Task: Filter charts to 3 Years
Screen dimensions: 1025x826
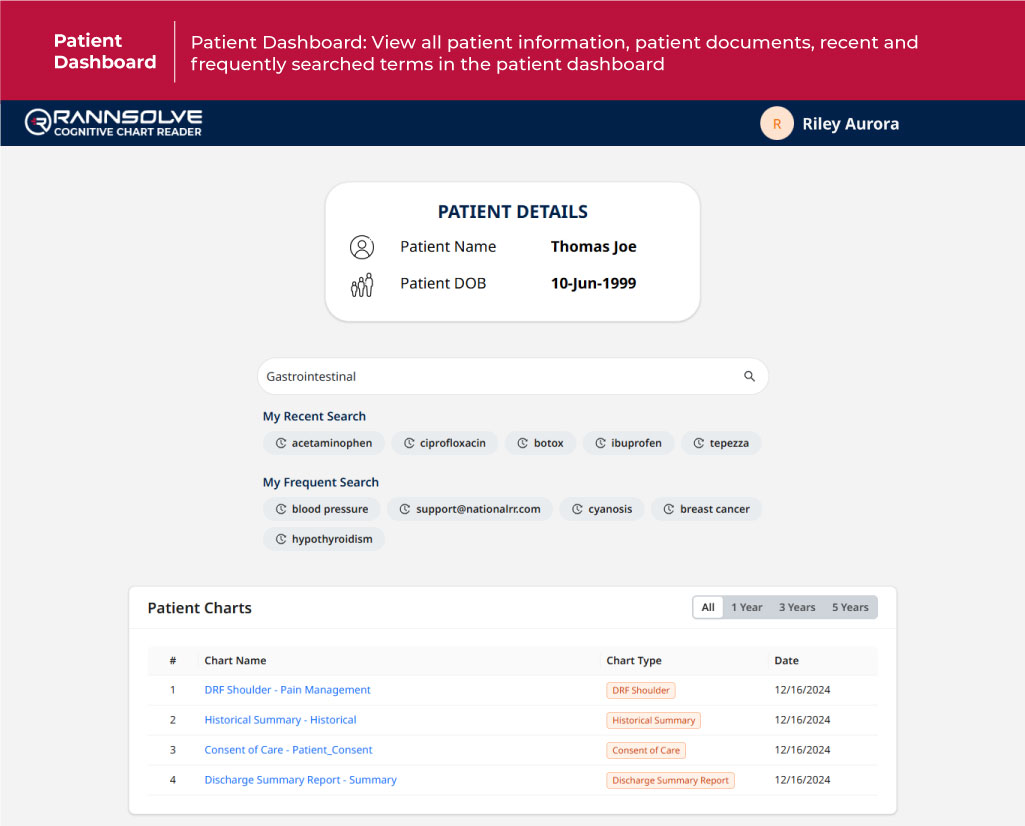Action: [x=797, y=607]
